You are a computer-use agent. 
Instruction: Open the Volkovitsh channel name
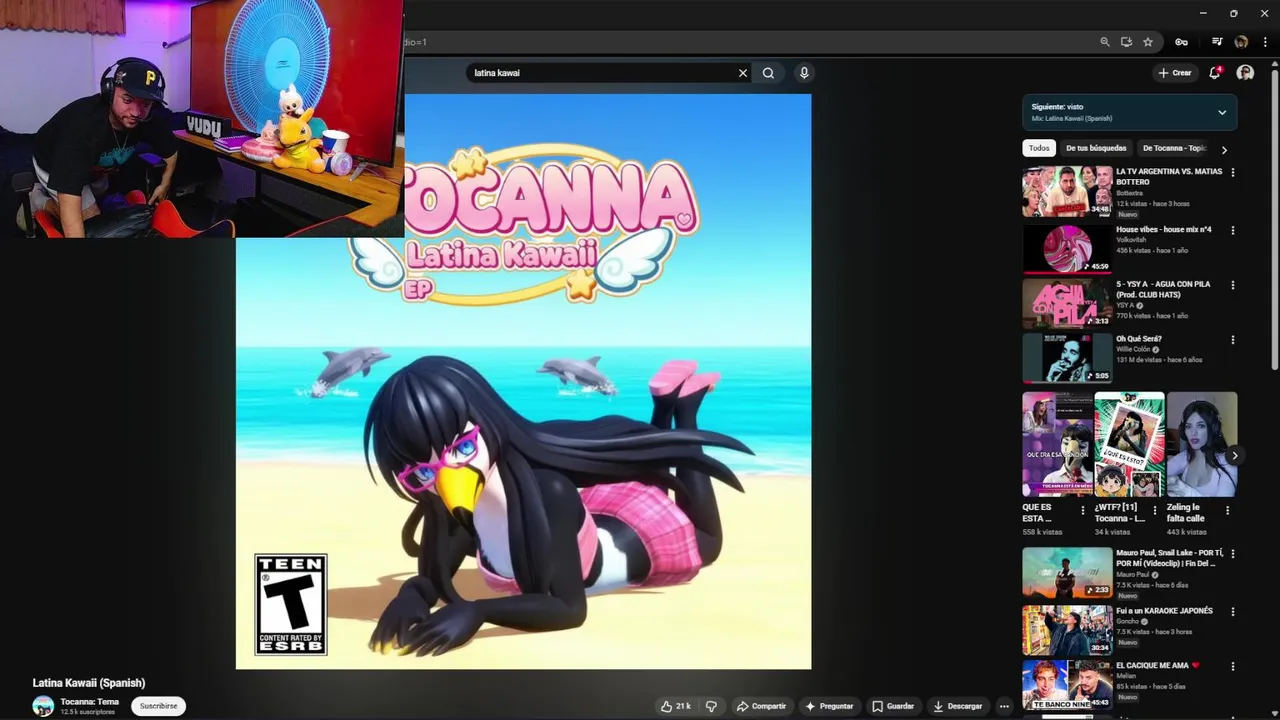pyautogui.click(x=1132, y=240)
